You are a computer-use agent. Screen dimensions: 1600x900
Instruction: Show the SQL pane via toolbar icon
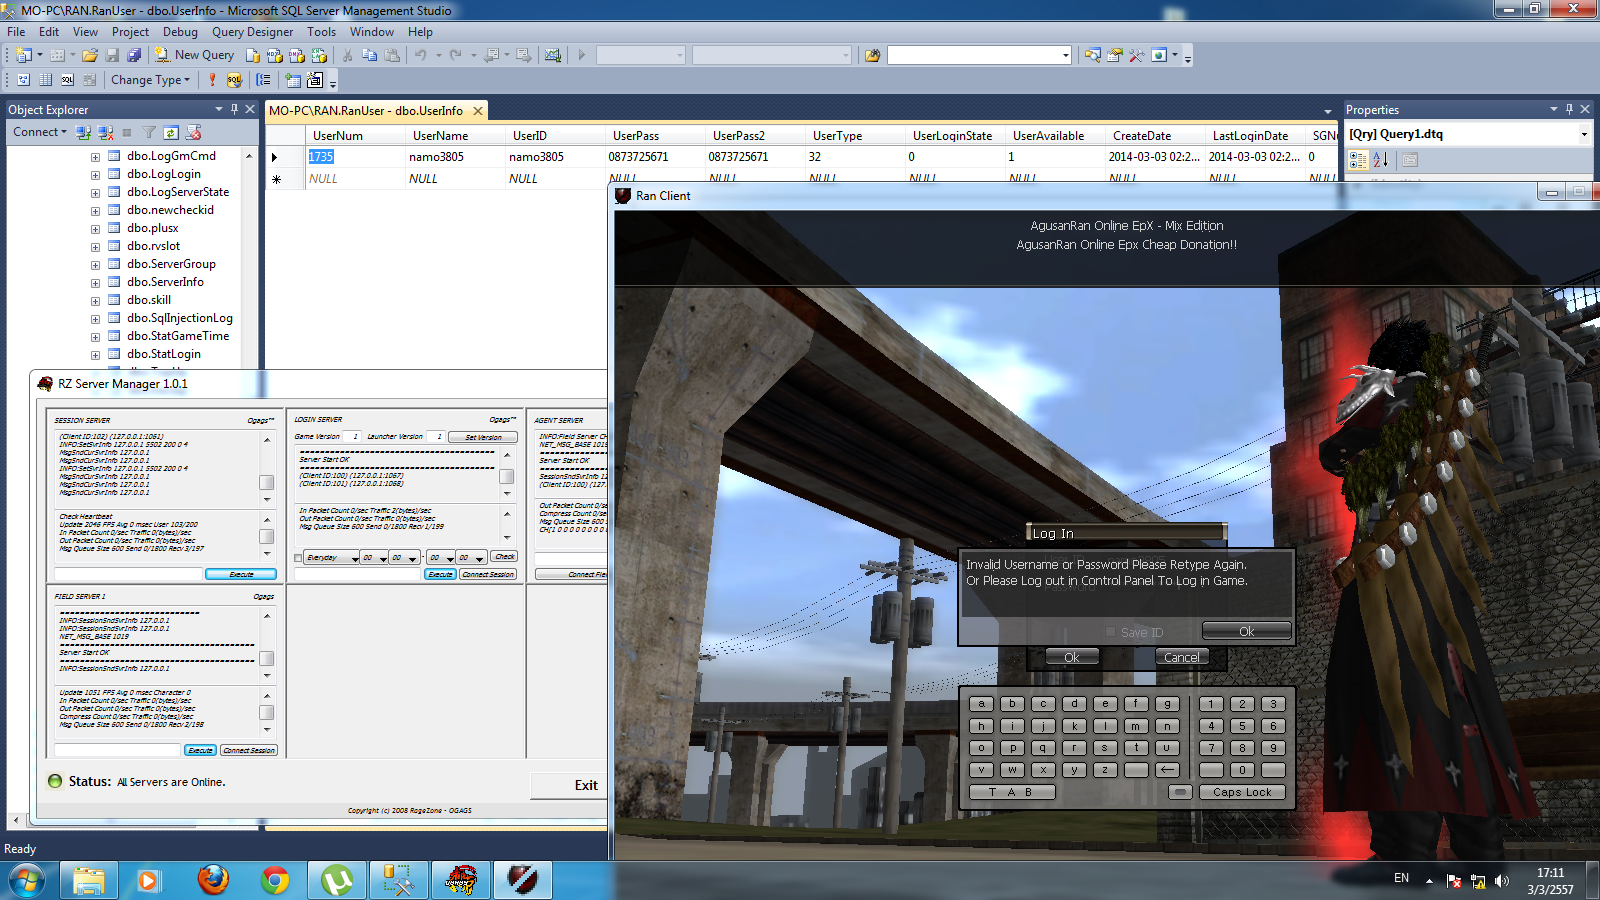67,80
